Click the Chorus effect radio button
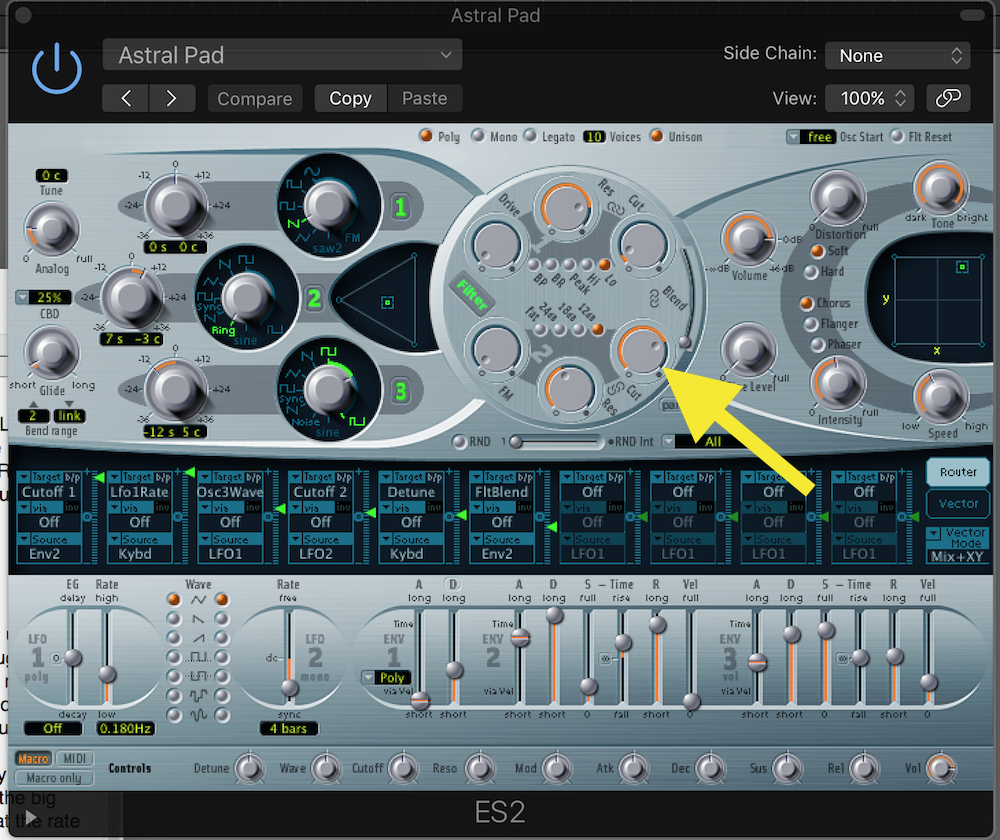1000x840 pixels. (806, 303)
